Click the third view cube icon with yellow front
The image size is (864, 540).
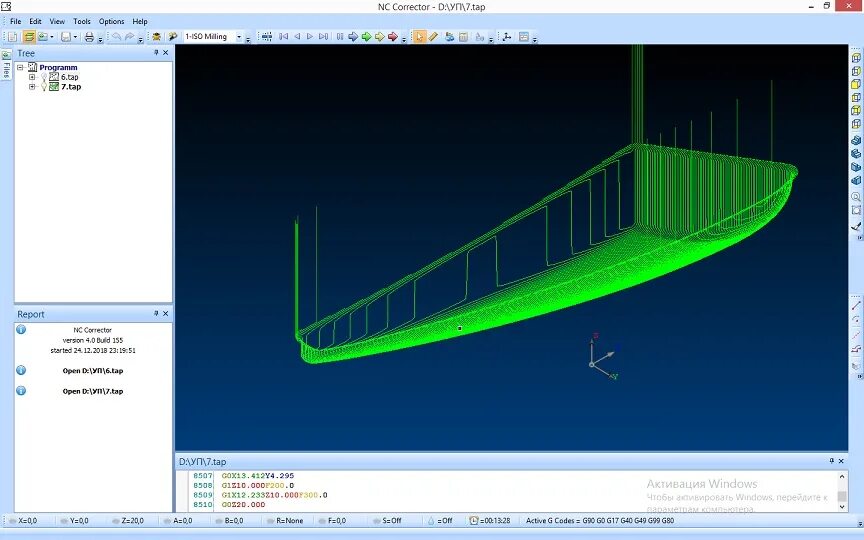856,84
